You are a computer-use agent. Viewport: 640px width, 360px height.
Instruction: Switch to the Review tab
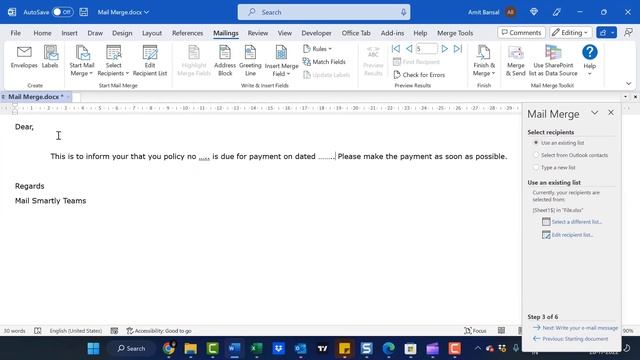(258, 33)
